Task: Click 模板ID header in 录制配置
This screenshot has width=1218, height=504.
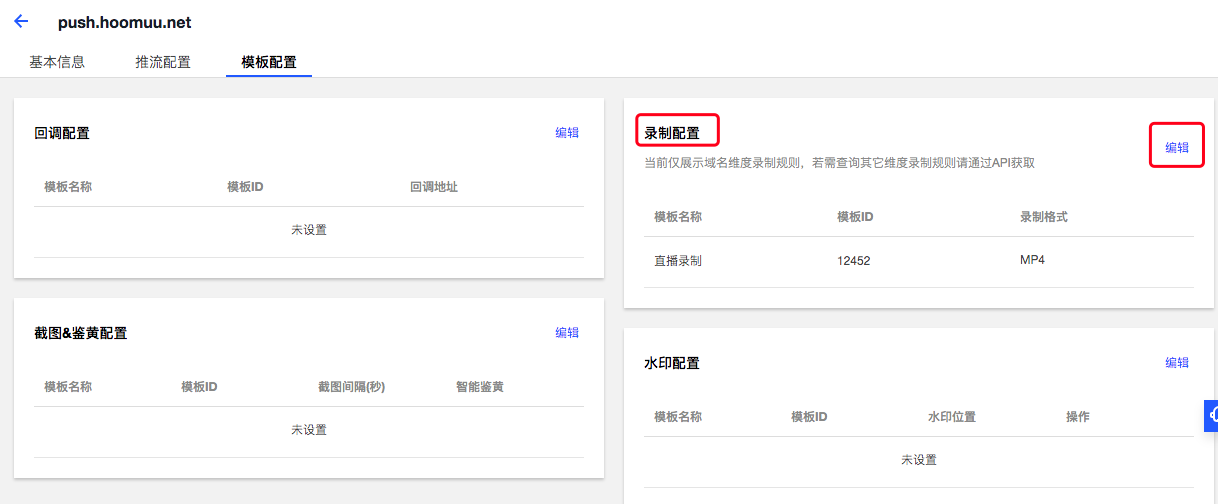Action: (855, 216)
